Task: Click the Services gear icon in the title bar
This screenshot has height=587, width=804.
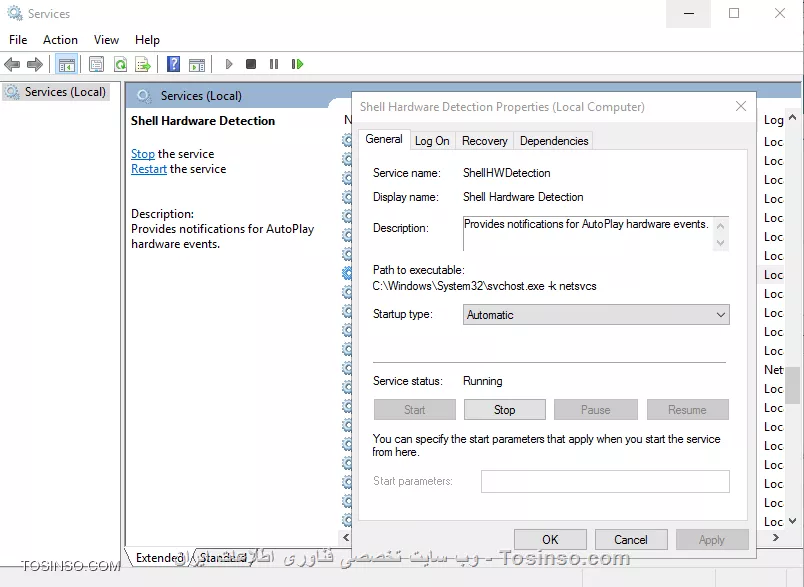Action: tap(15, 13)
